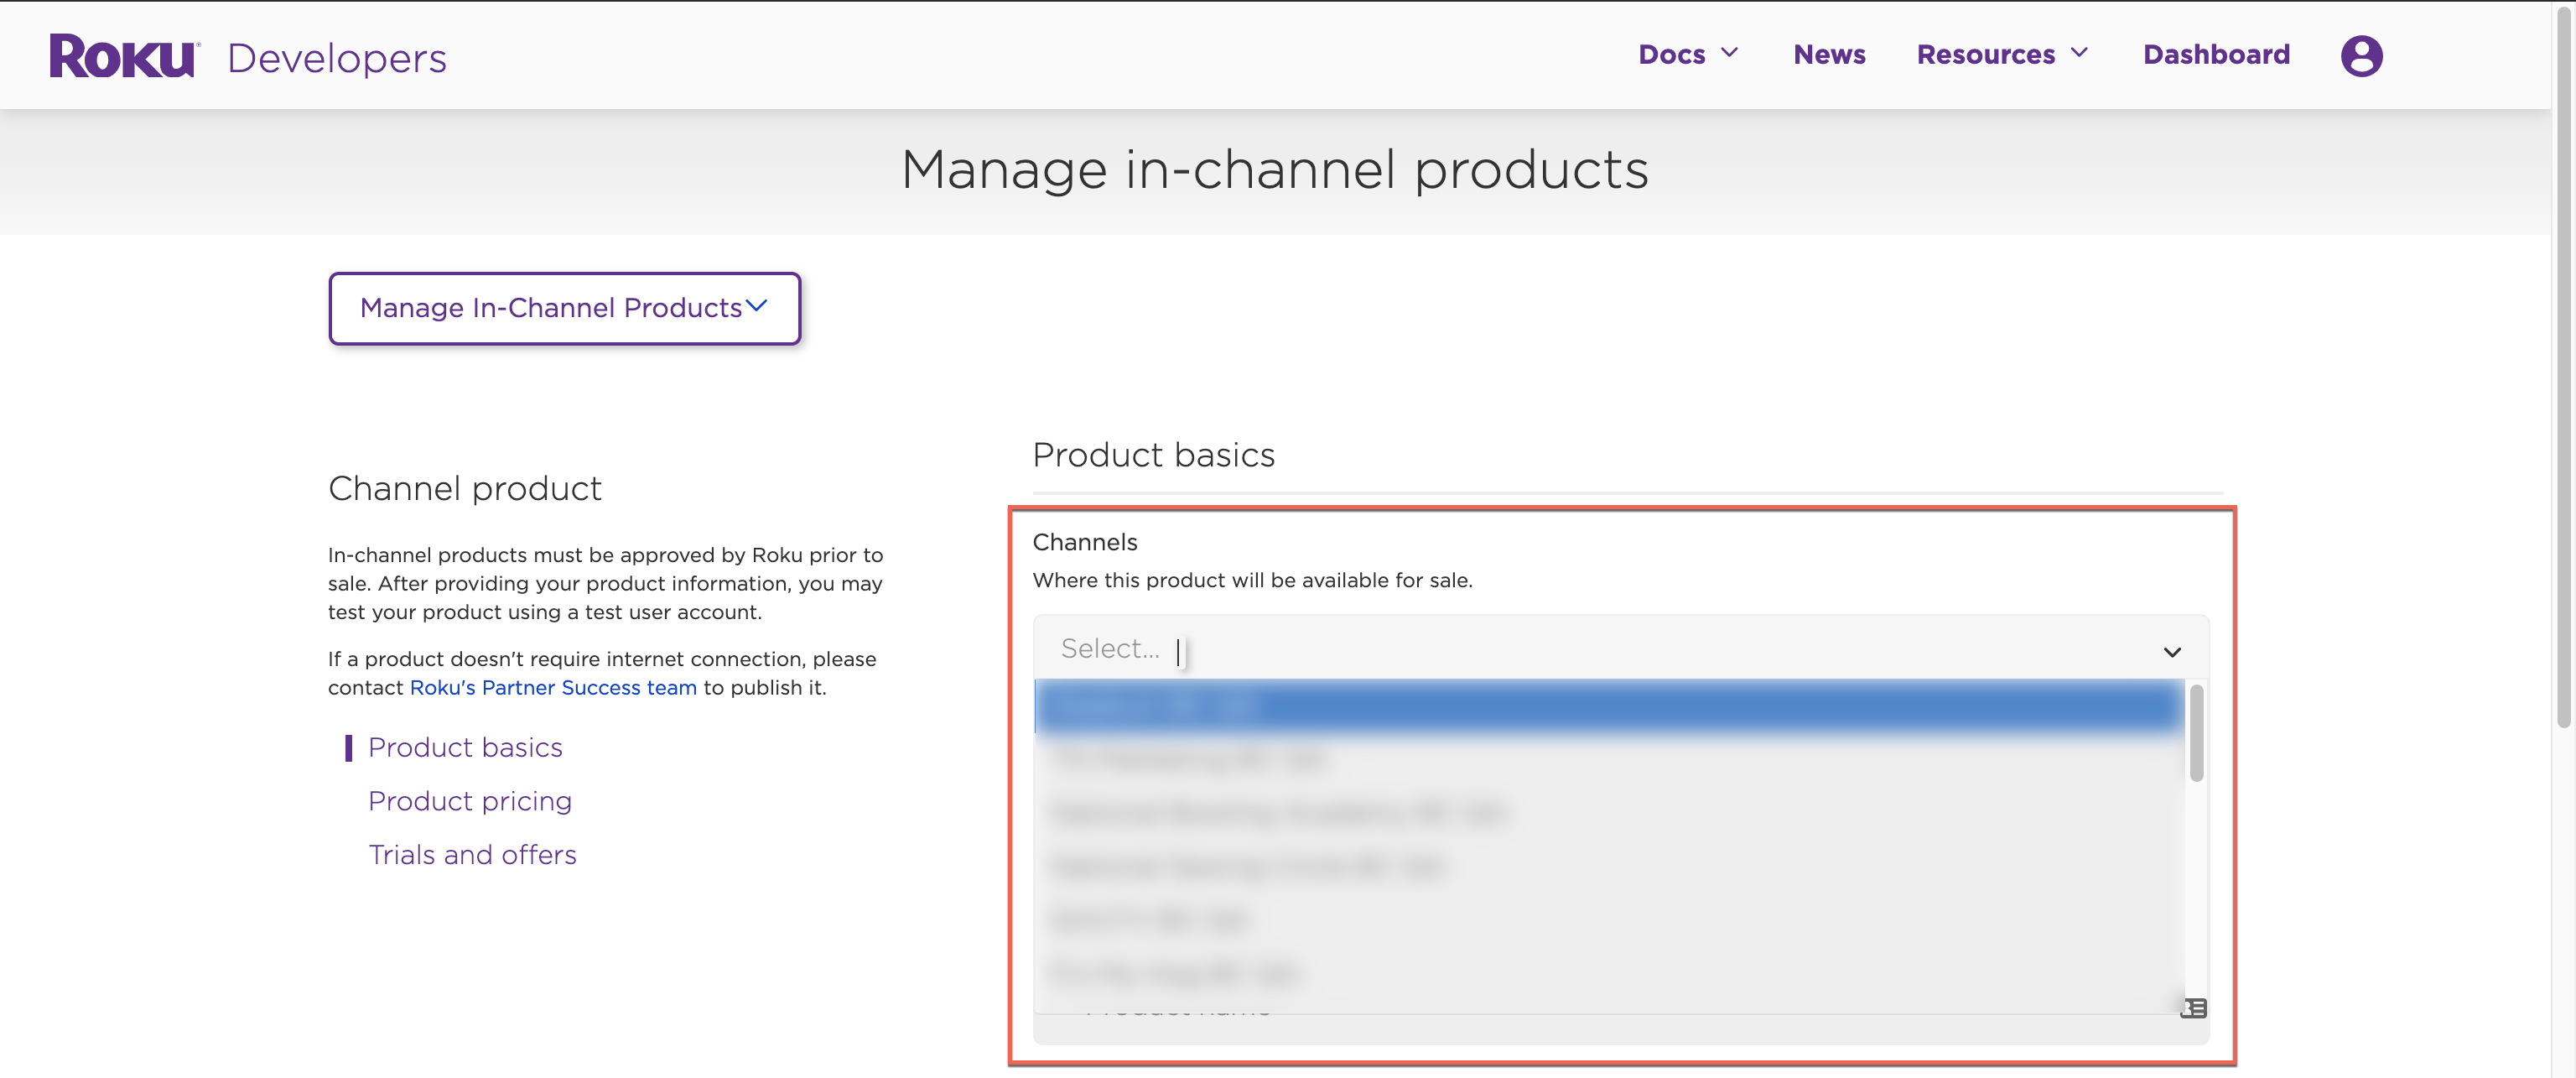The height and width of the screenshot is (1078, 2576).
Task: Click the Channels Select input field
Action: (x=1620, y=648)
